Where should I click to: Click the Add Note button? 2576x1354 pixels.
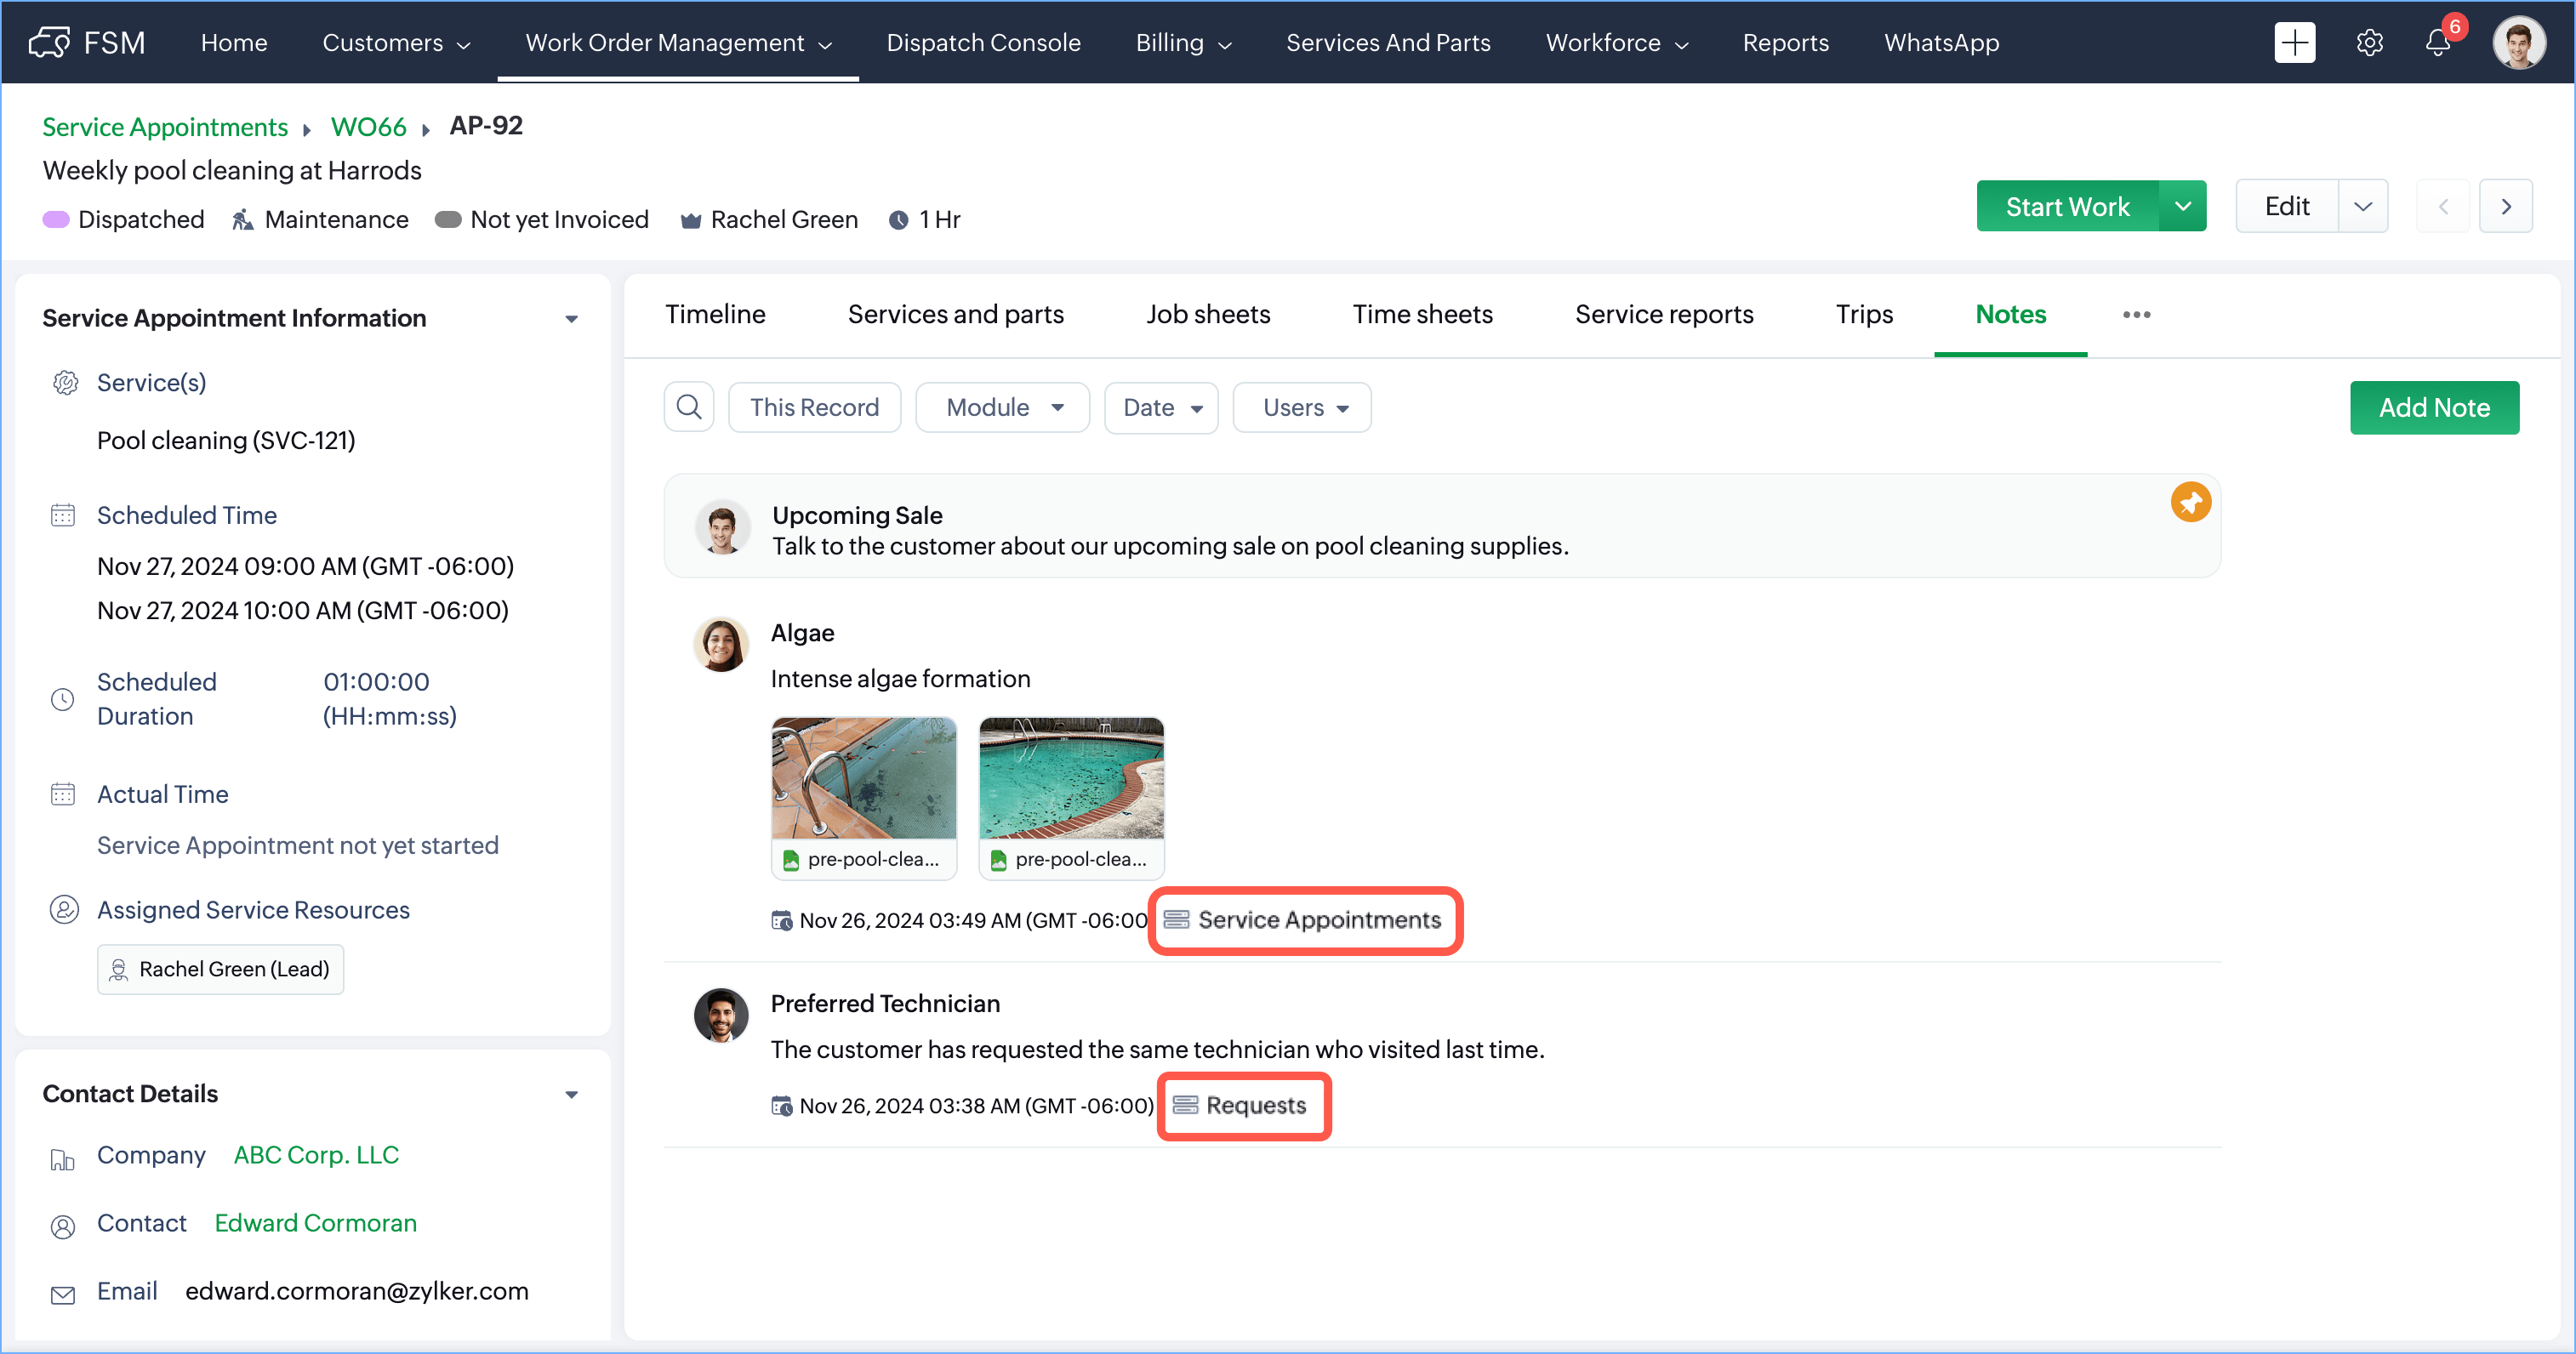click(x=2434, y=407)
